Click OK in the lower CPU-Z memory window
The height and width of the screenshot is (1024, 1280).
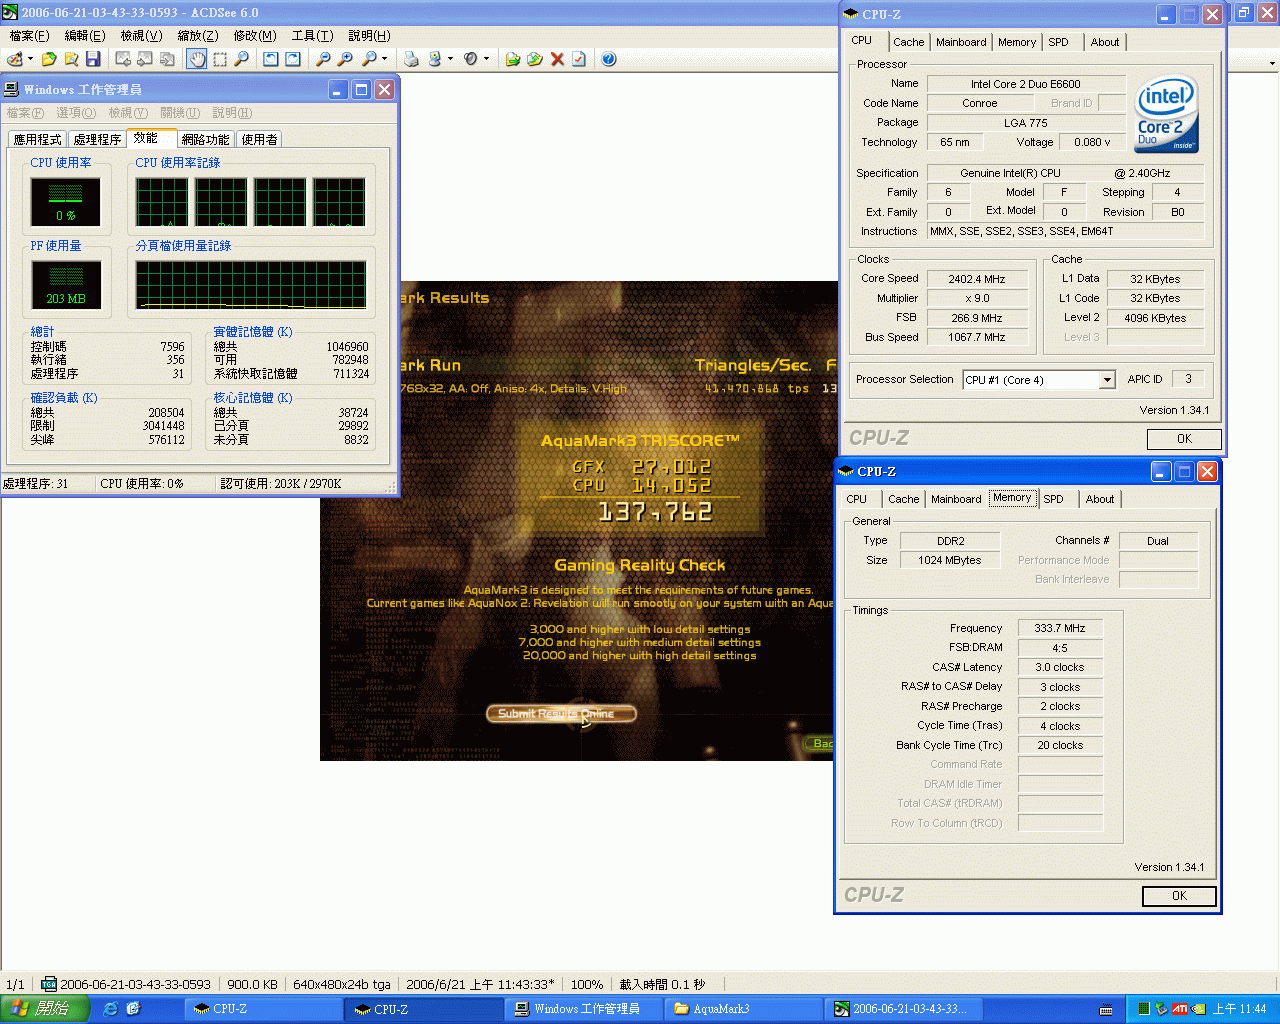[x=1179, y=896]
